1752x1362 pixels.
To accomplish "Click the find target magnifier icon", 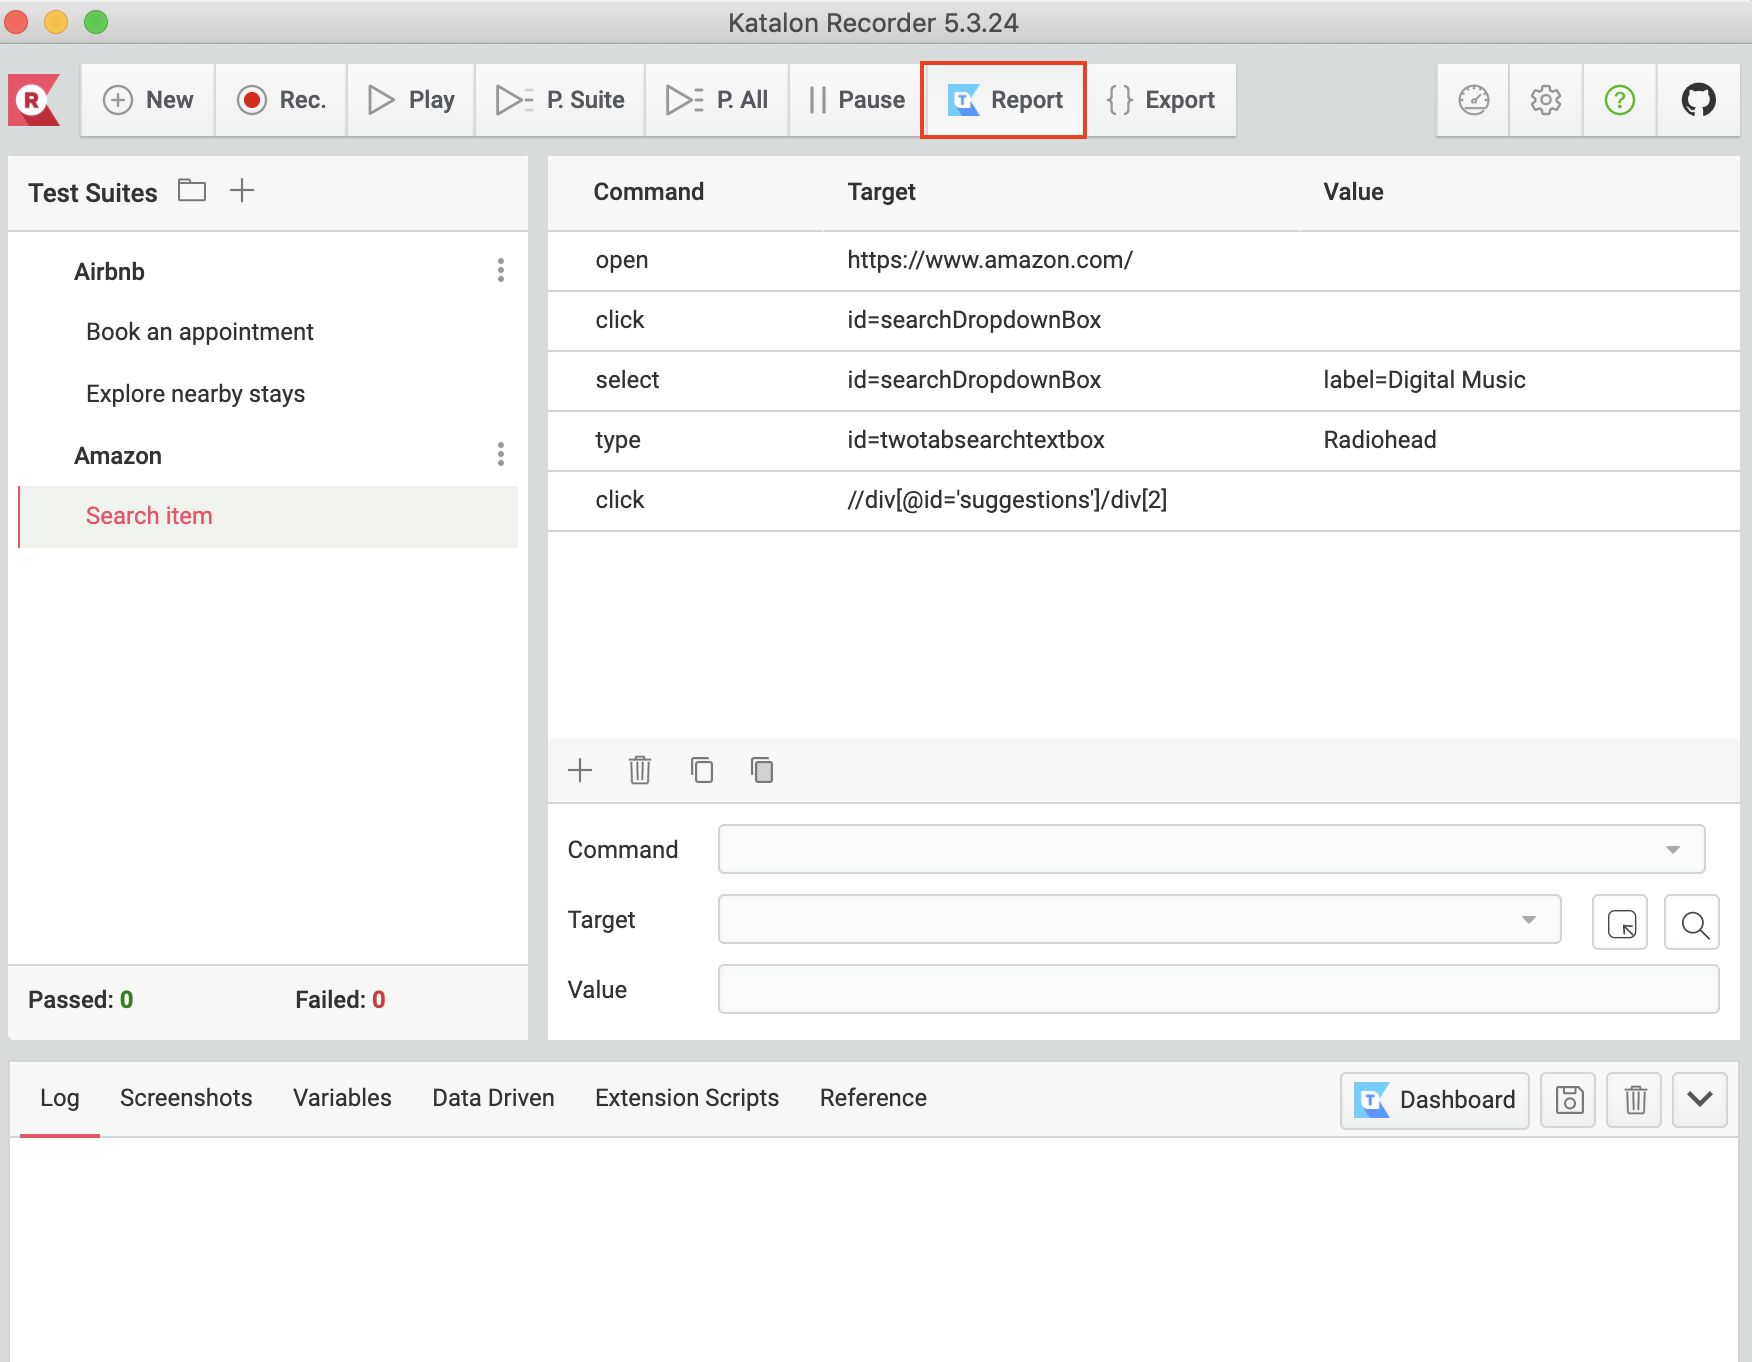I will click(x=1692, y=922).
